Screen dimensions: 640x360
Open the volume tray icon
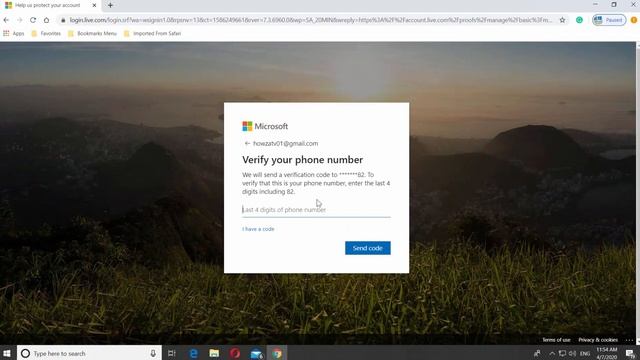(573, 353)
